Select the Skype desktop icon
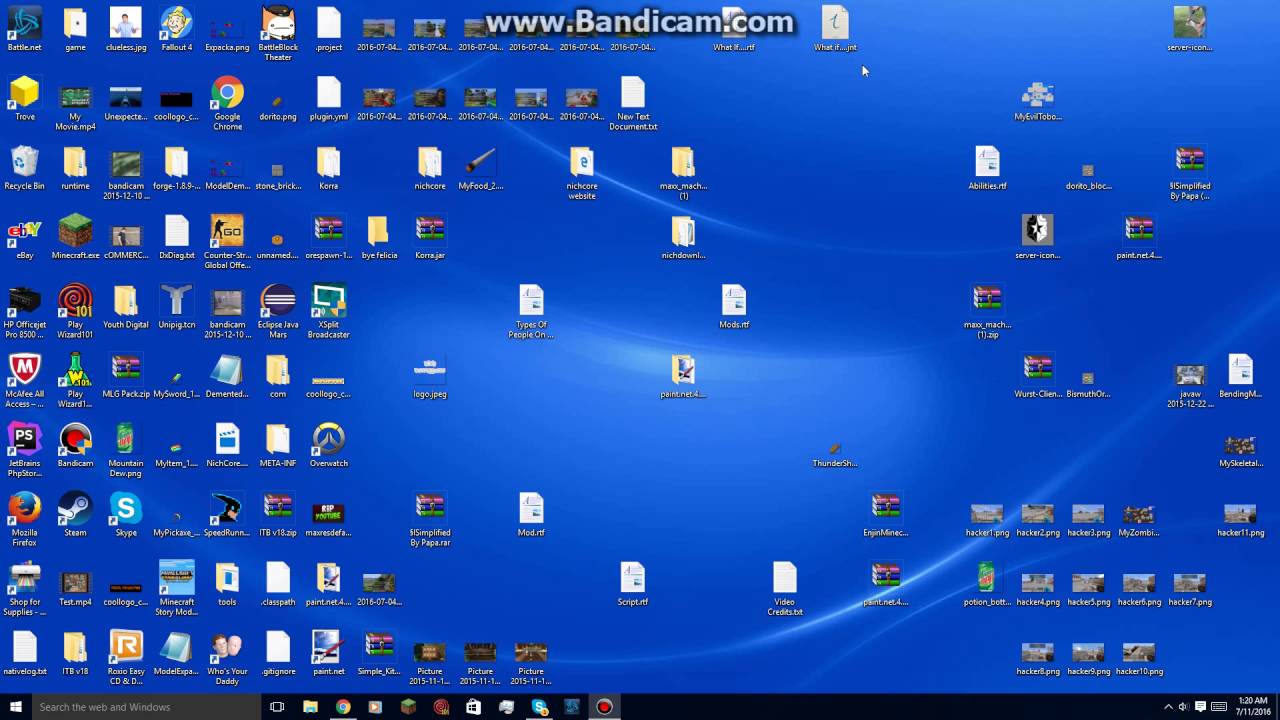Viewport: 1280px width, 720px height. click(126, 514)
